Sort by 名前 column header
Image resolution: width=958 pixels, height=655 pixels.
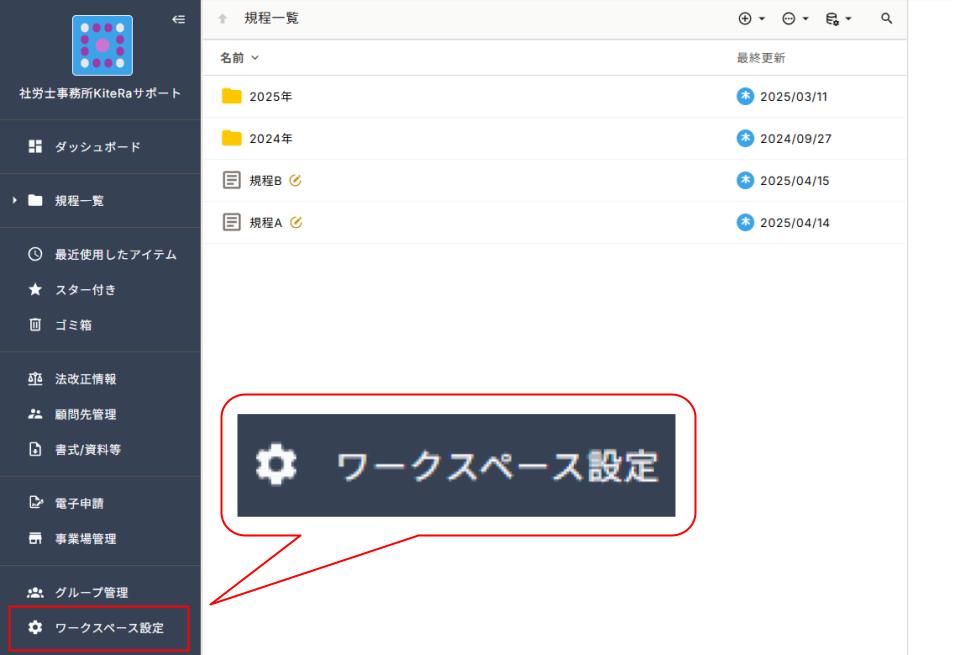239,58
